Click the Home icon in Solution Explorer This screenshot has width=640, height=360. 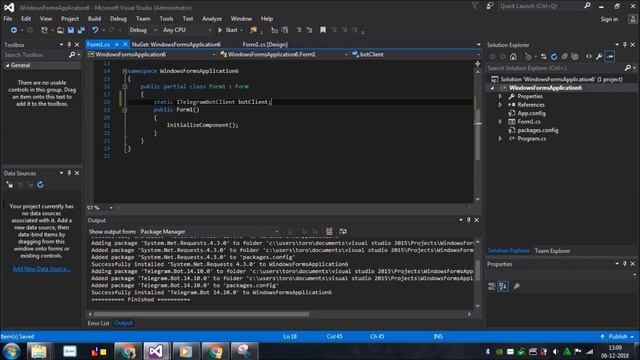coord(513,57)
